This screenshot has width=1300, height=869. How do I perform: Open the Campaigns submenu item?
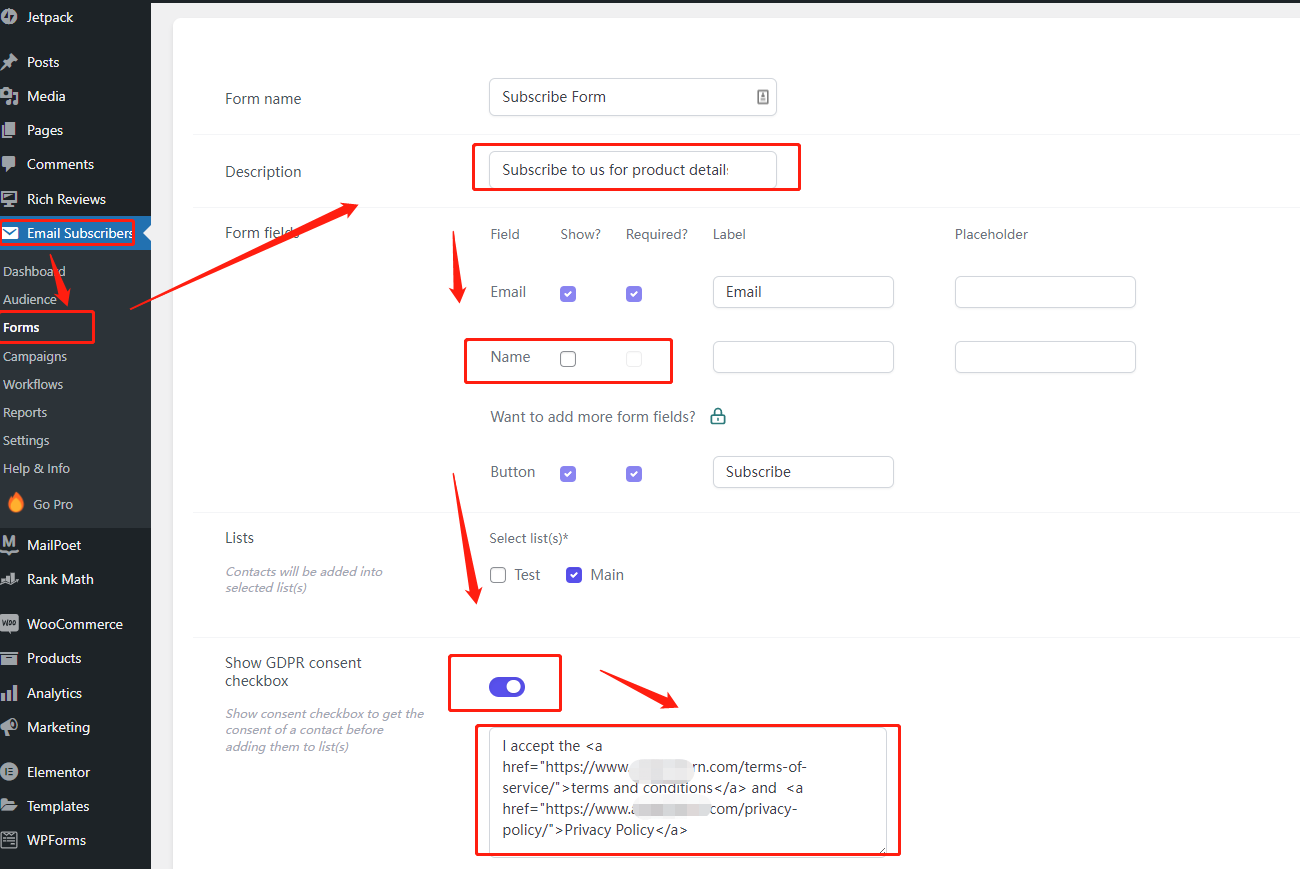pyautogui.click(x=35, y=356)
